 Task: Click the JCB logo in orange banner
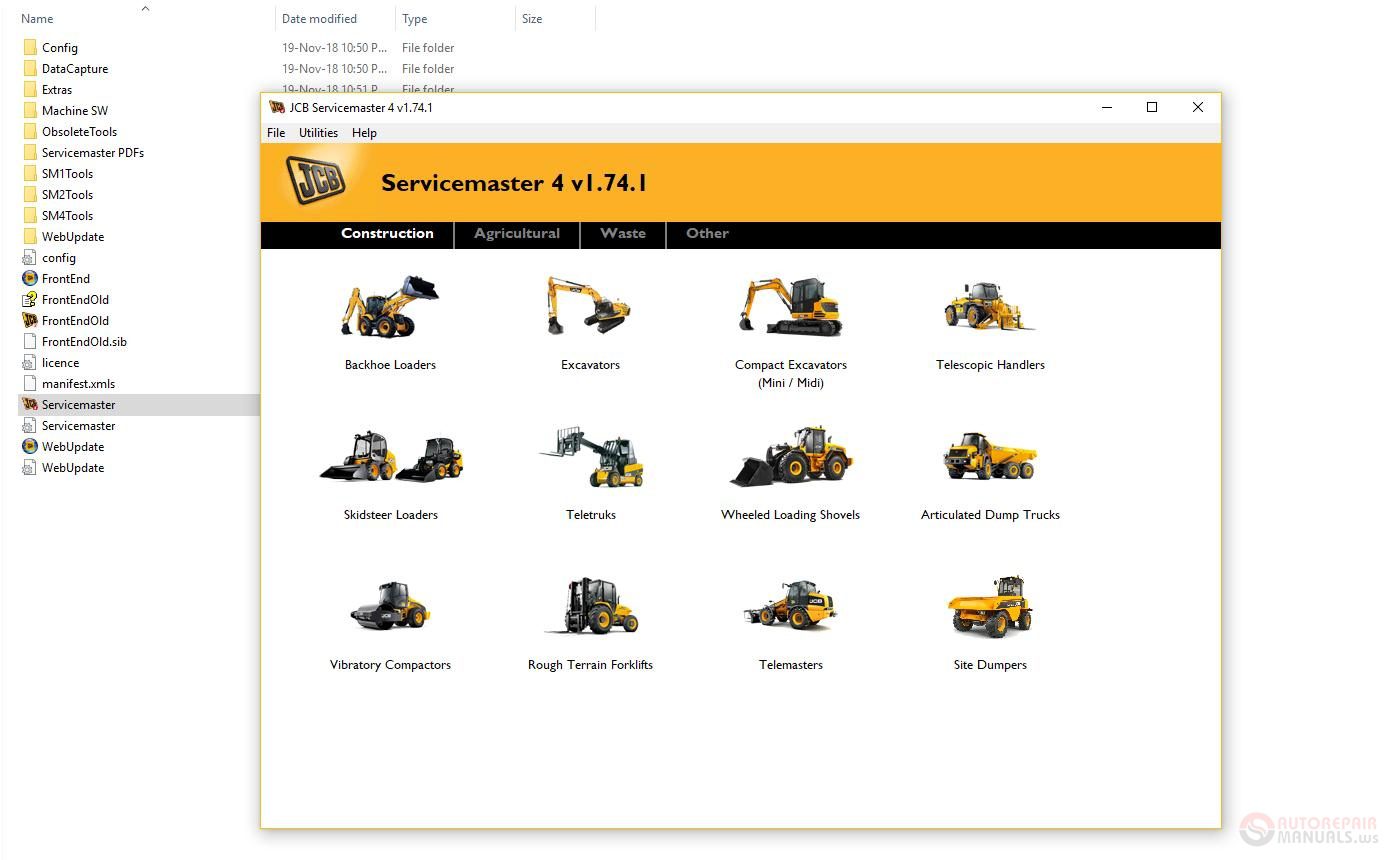point(316,180)
